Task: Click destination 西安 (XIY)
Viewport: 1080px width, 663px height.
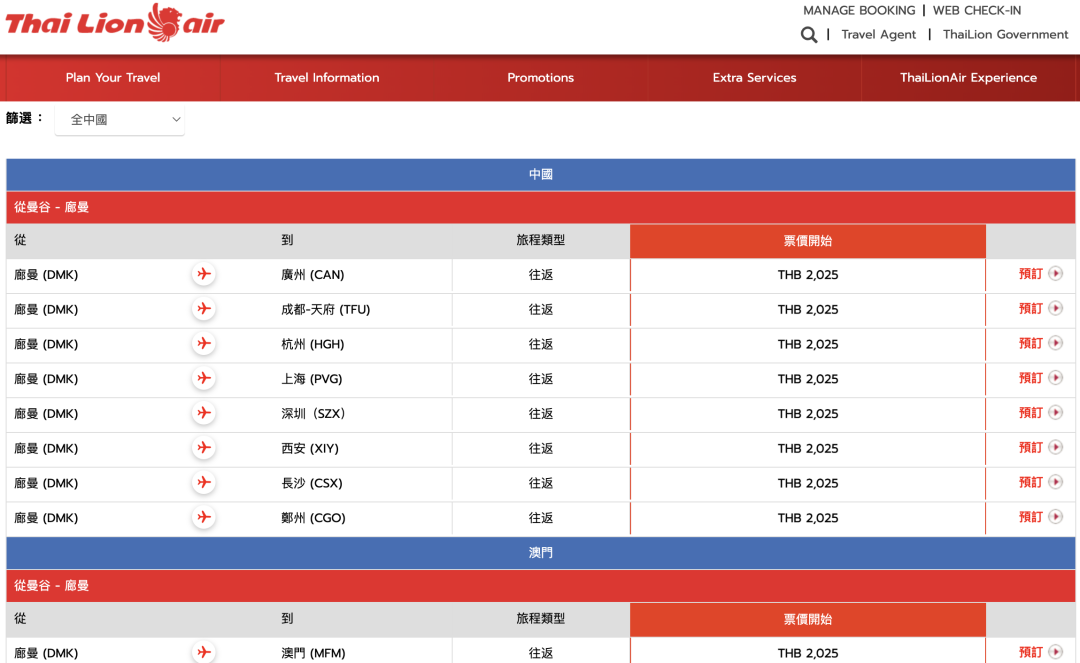Action: pyautogui.click(x=310, y=448)
